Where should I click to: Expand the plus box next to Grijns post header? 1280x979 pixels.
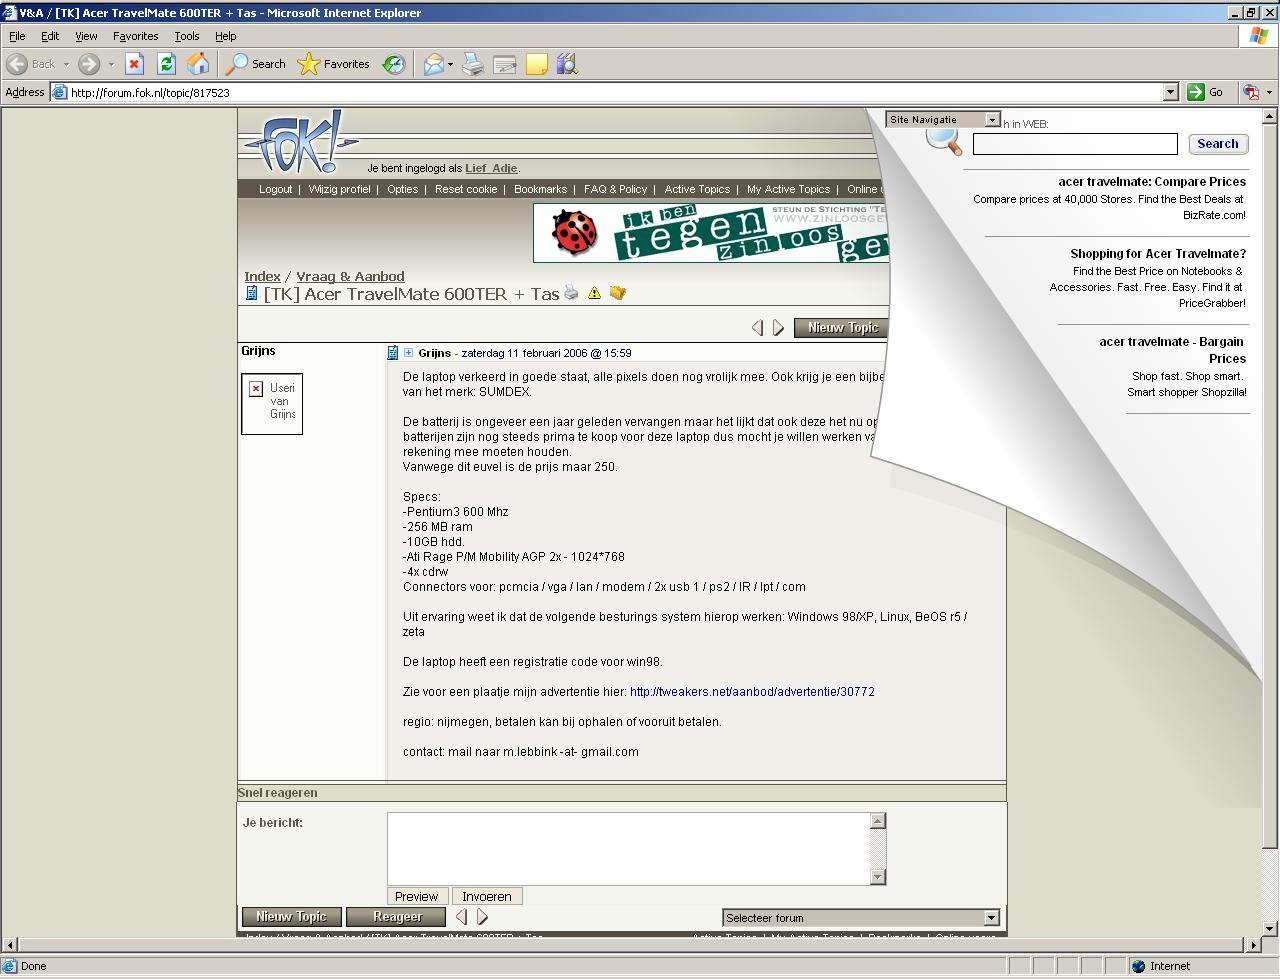tap(408, 352)
